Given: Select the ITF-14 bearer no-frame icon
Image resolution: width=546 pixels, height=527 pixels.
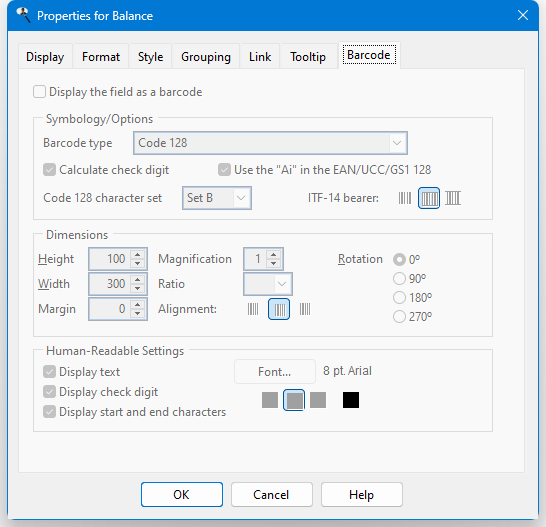Looking at the screenshot, I should click(405, 198).
